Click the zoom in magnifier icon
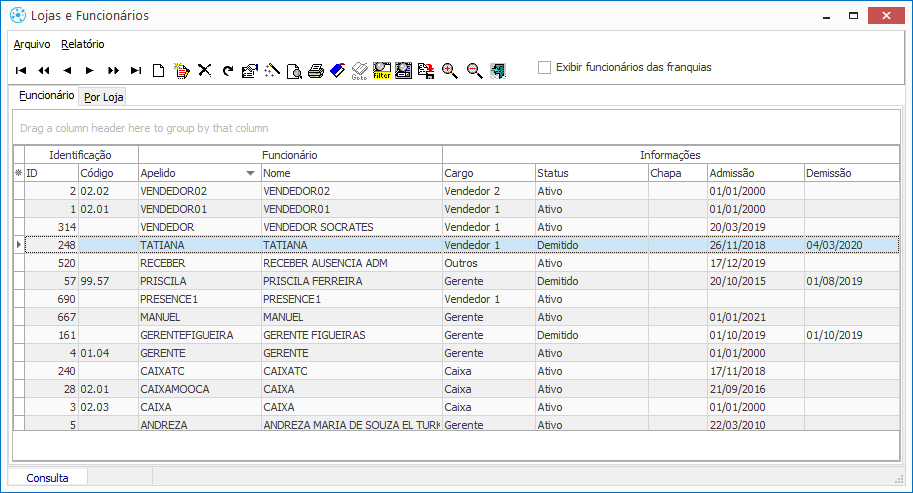The image size is (913, 493). pos(450,71)
